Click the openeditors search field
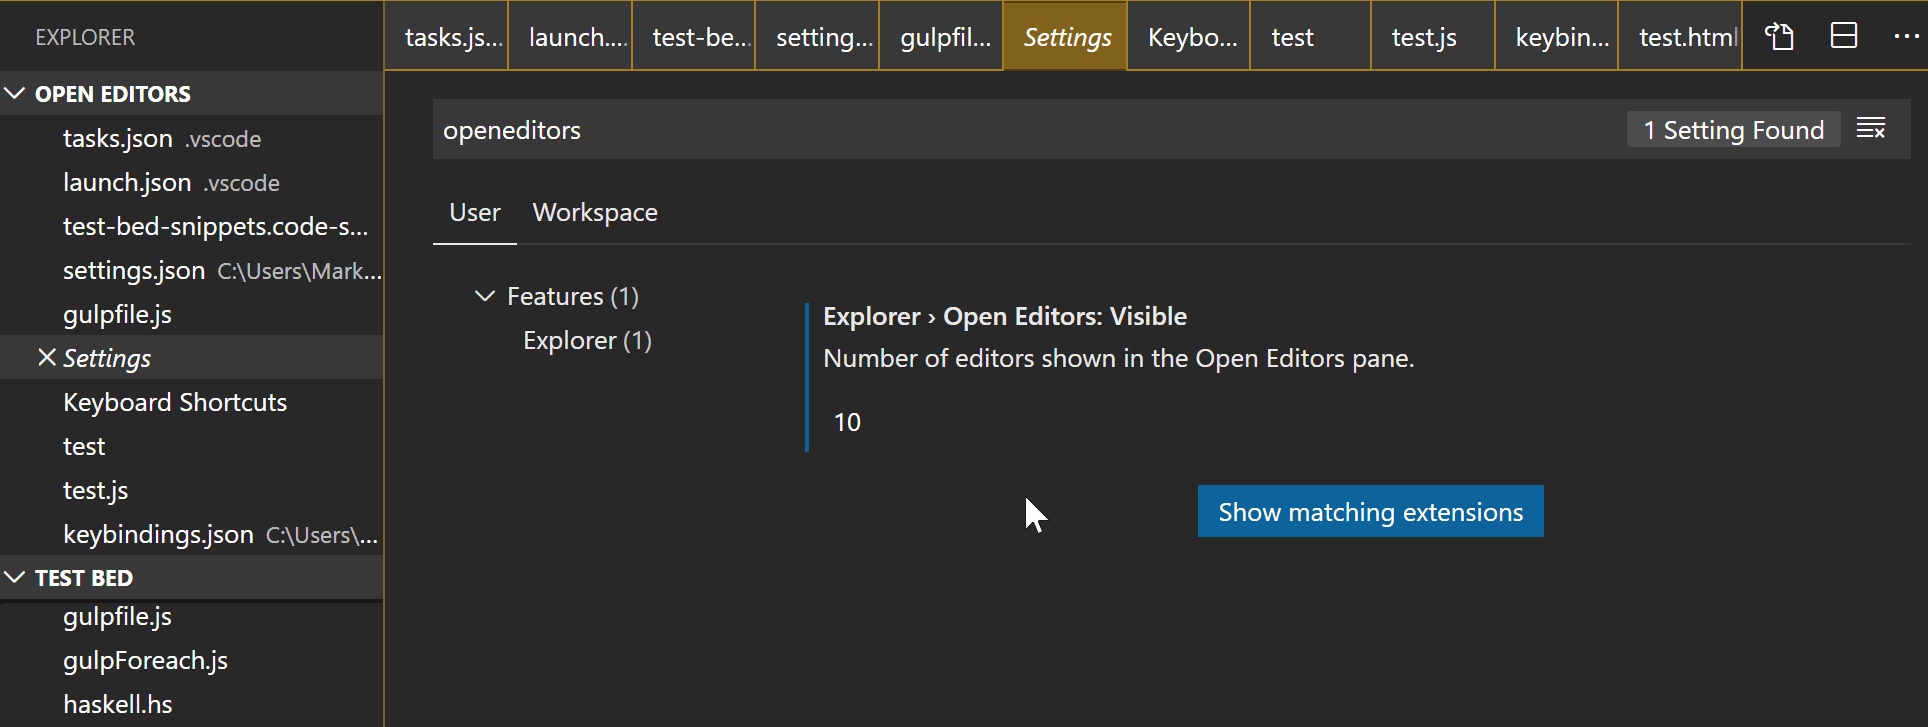Image resolution: width=1928 pixels, height=727 pixels. pyautogui.click(x=1000, y=130)
